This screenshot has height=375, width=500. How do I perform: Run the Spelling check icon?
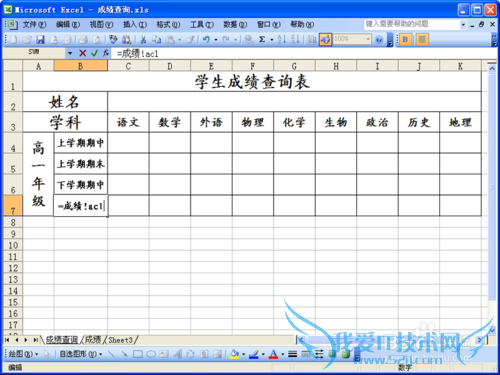(x=113, y=40)
